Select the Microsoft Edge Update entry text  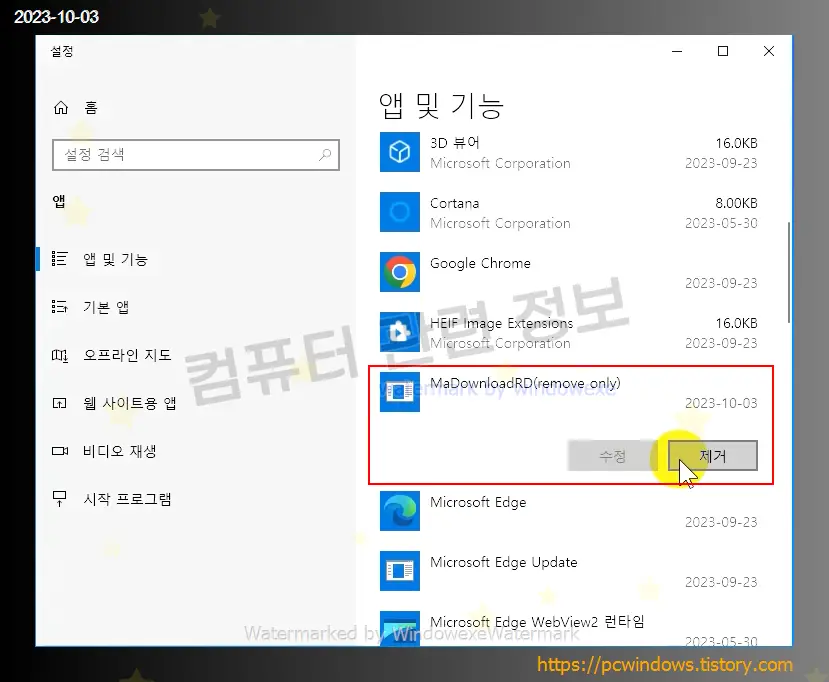tap(503, 562)
